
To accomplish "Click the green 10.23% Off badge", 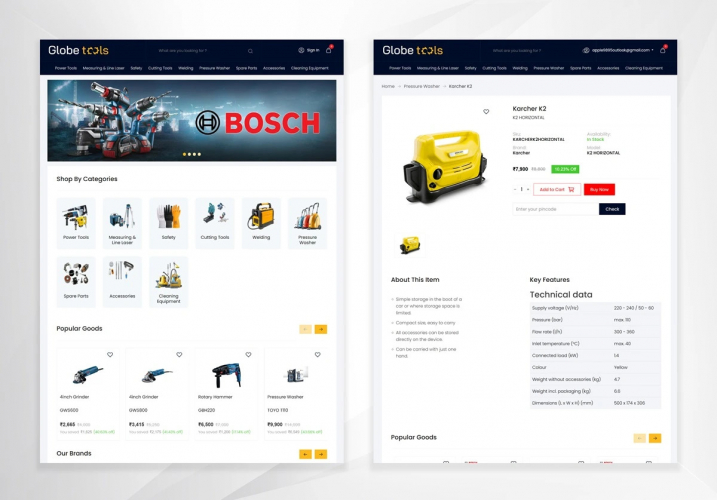I will click(565, 169).
